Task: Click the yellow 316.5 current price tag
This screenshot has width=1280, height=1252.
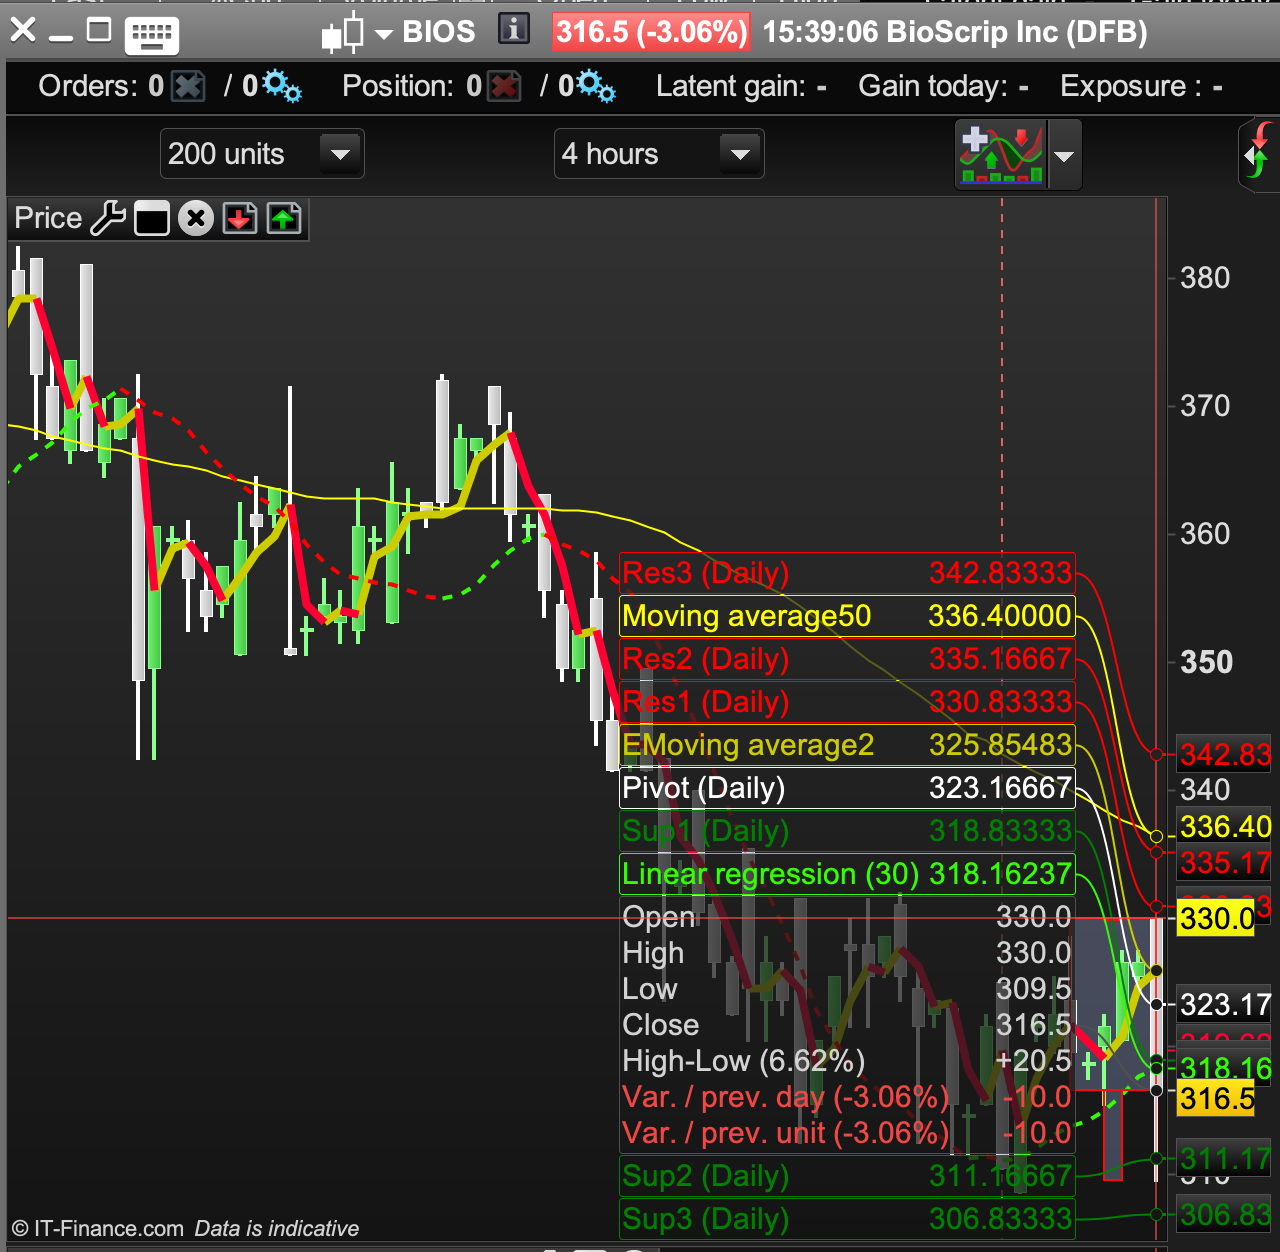Action: click(x=1216, y=1099)
